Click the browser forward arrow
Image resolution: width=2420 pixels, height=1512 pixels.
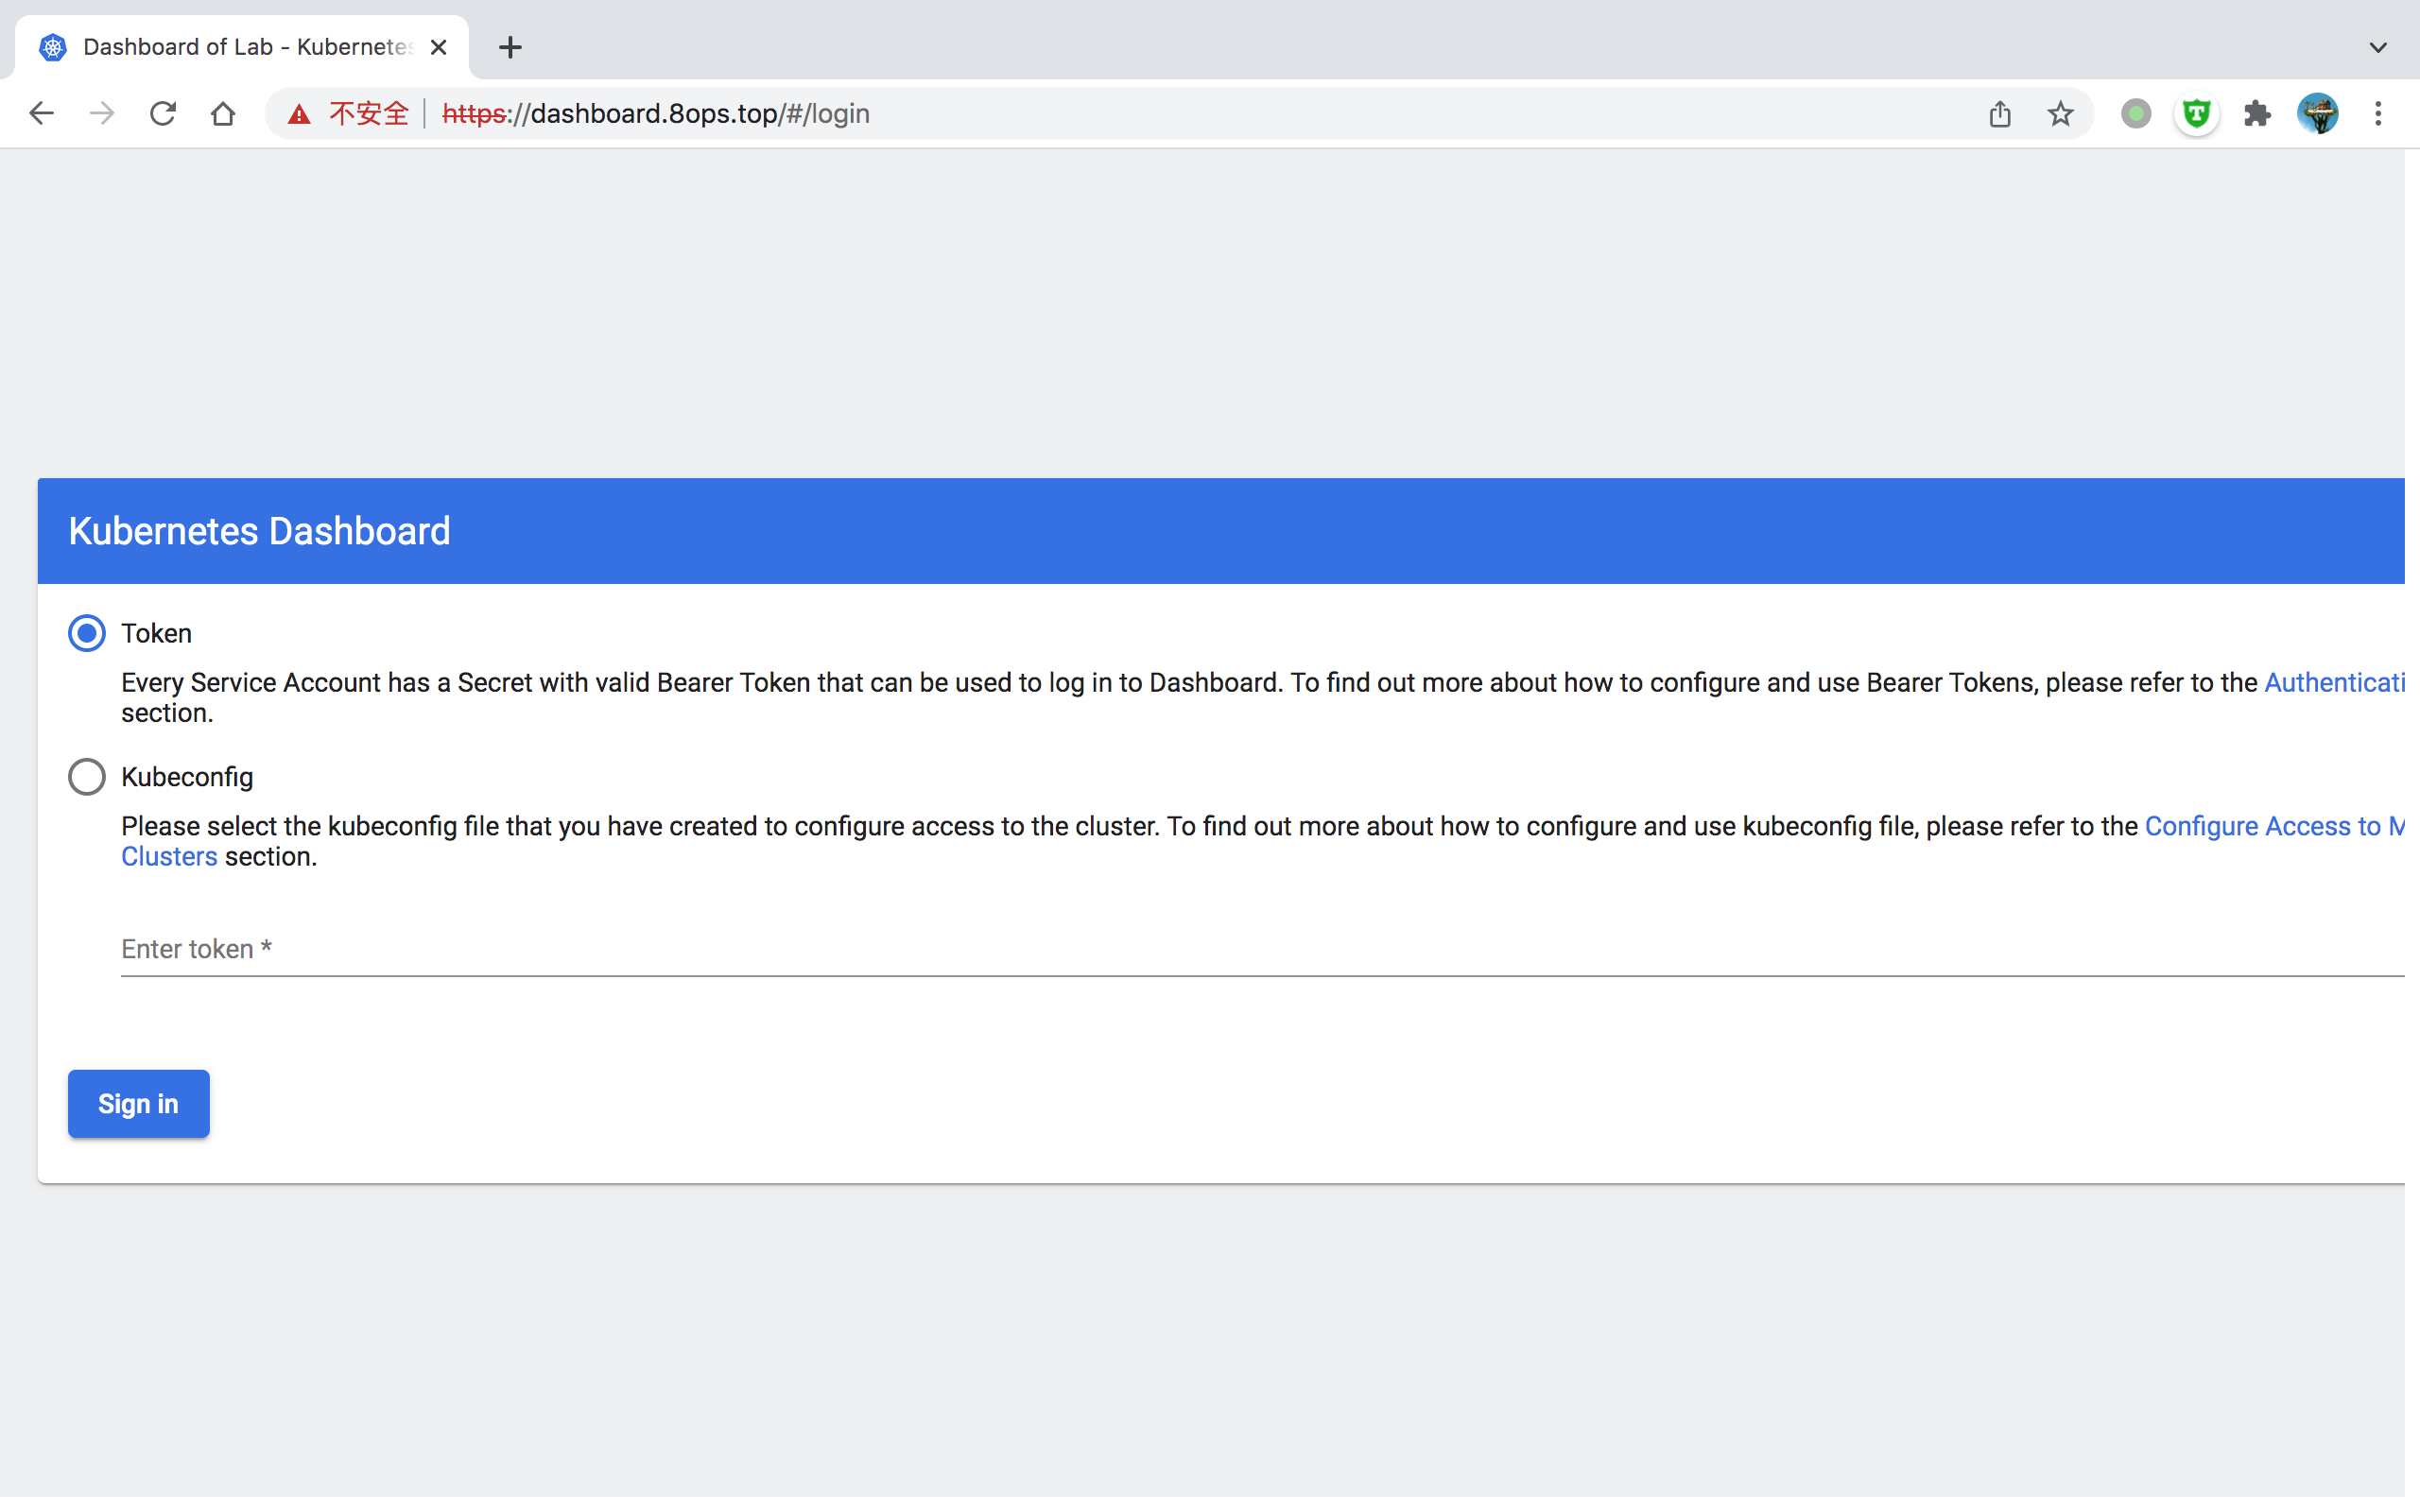[102, 114]
